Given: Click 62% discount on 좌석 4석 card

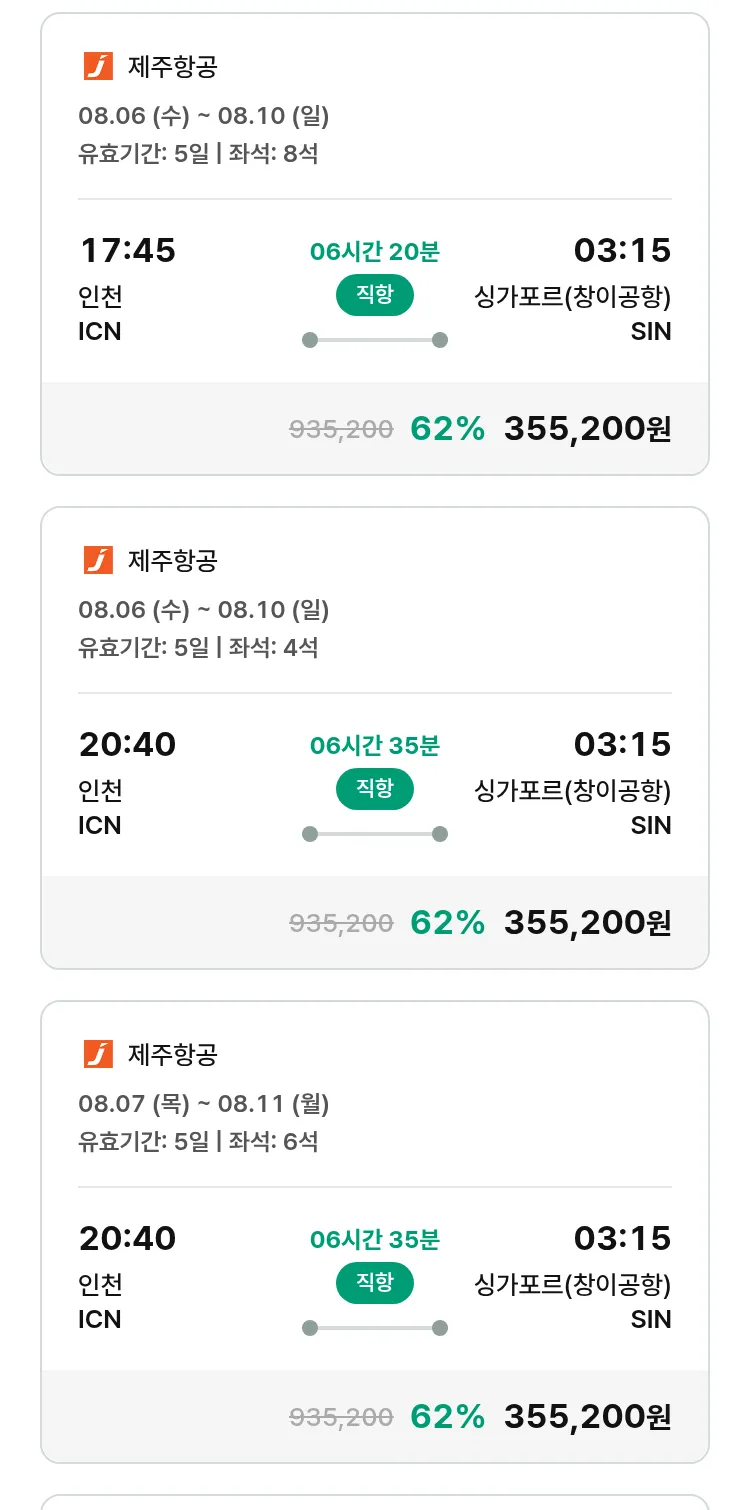Looking at the screenshot, I should tap(447, 923).
